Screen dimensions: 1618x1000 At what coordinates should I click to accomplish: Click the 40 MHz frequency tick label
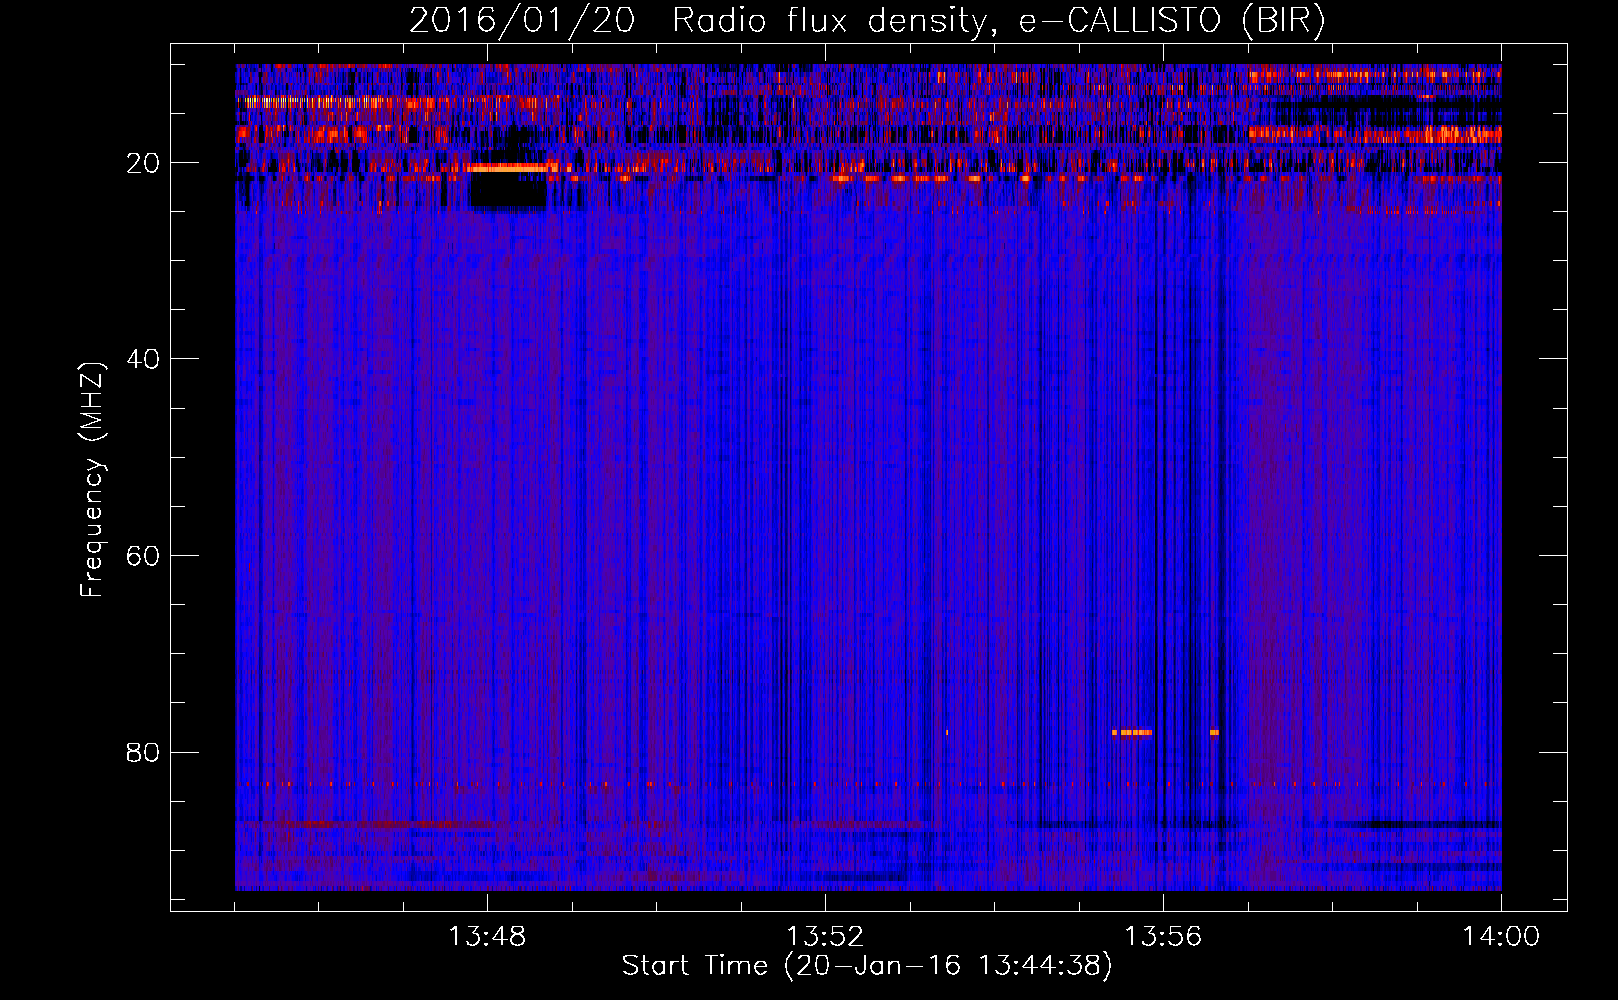pos(143,359)
